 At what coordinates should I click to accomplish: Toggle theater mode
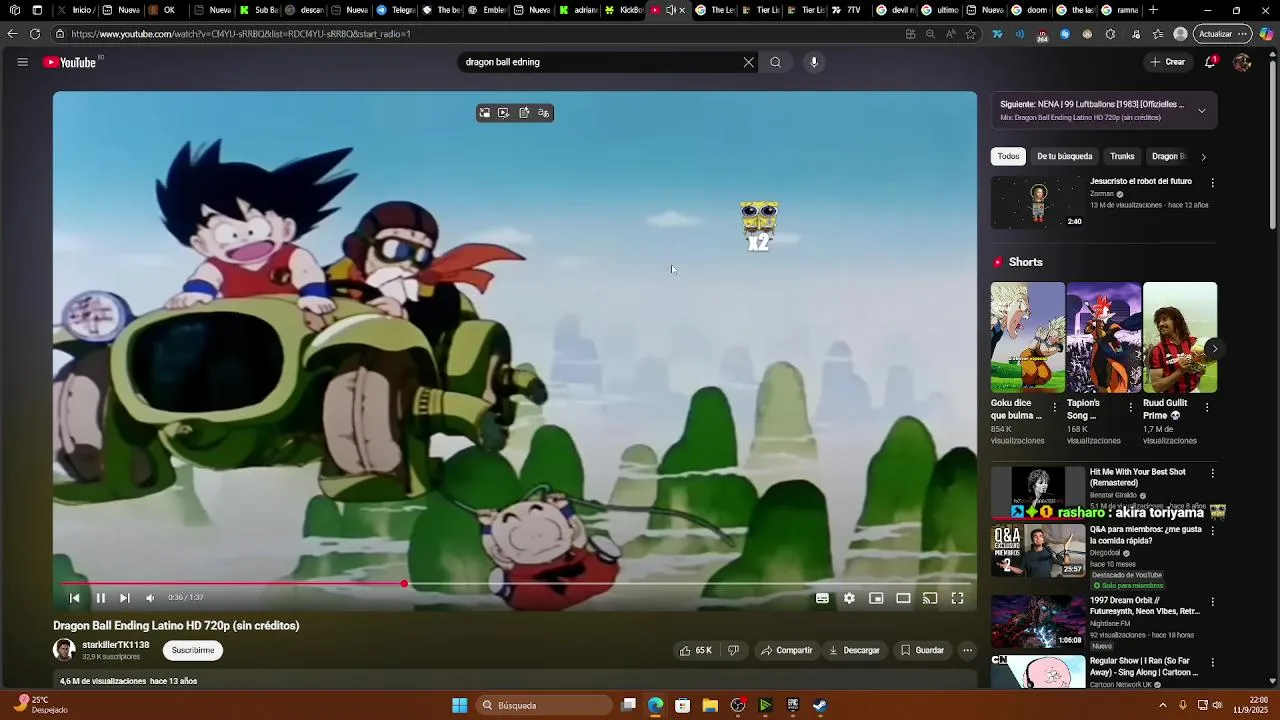coord(903,598)
